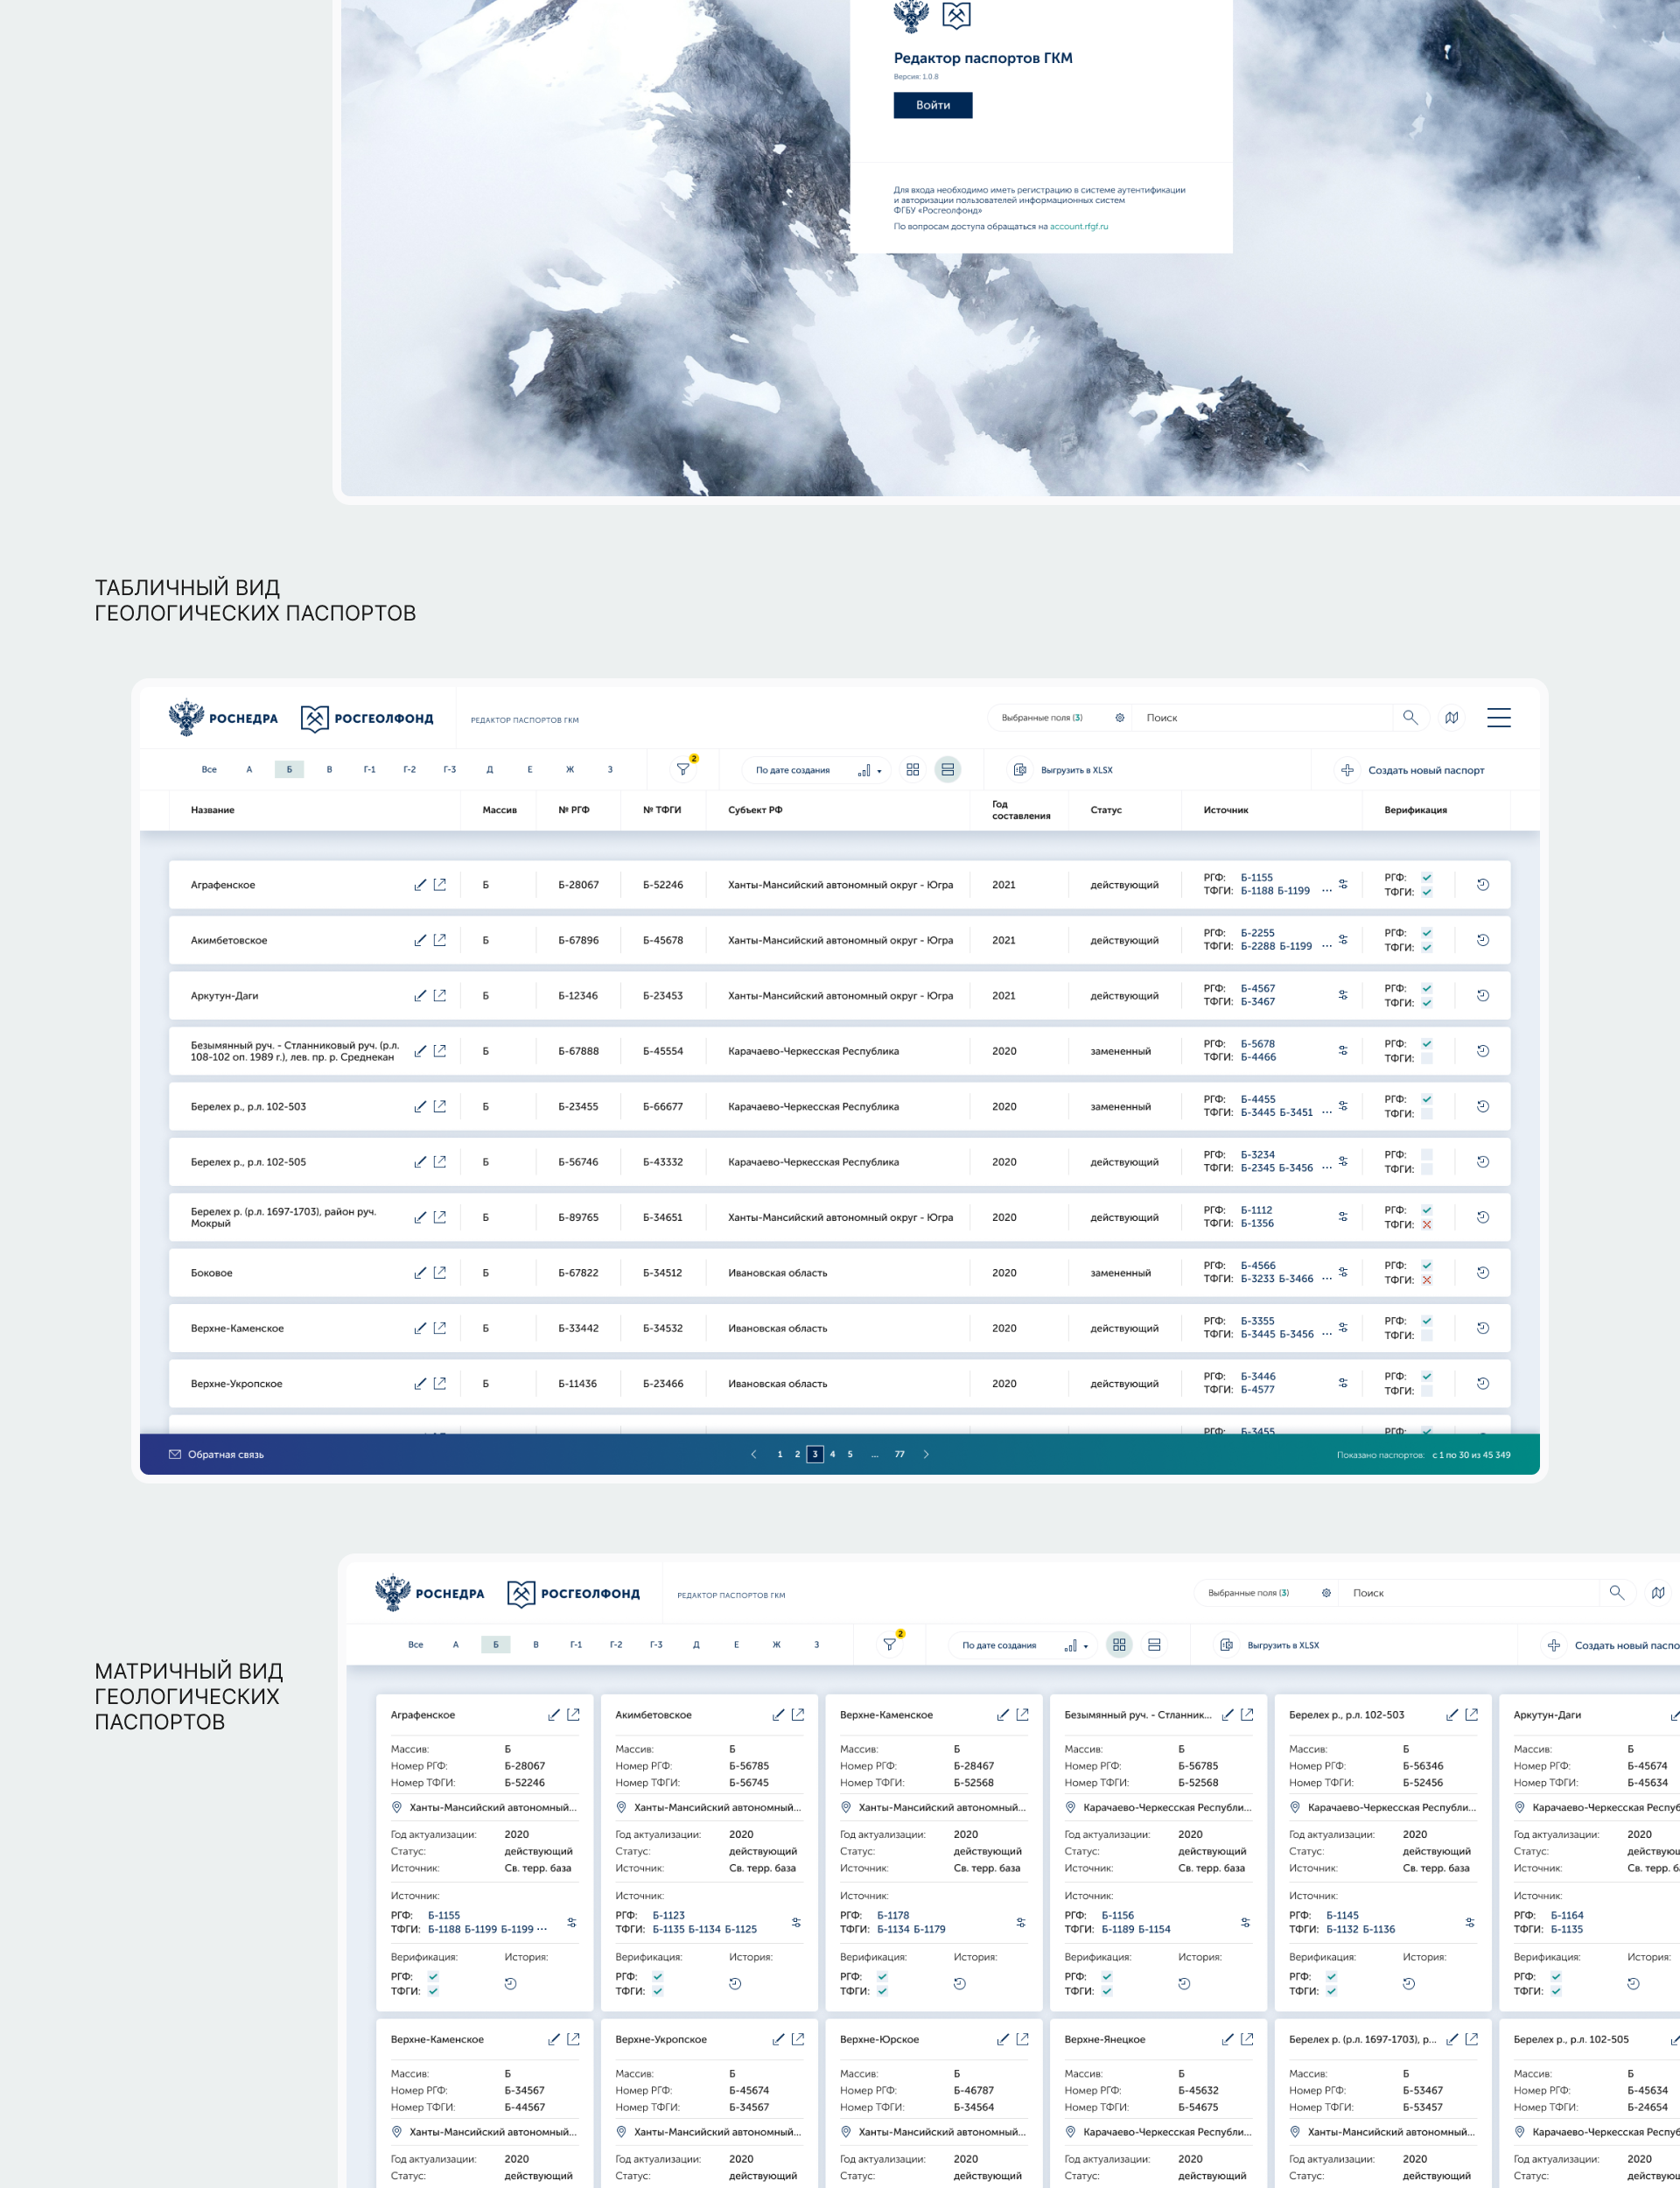View history icon for Аркутун-Даги row
1680x2188 pixels.
1483,996
